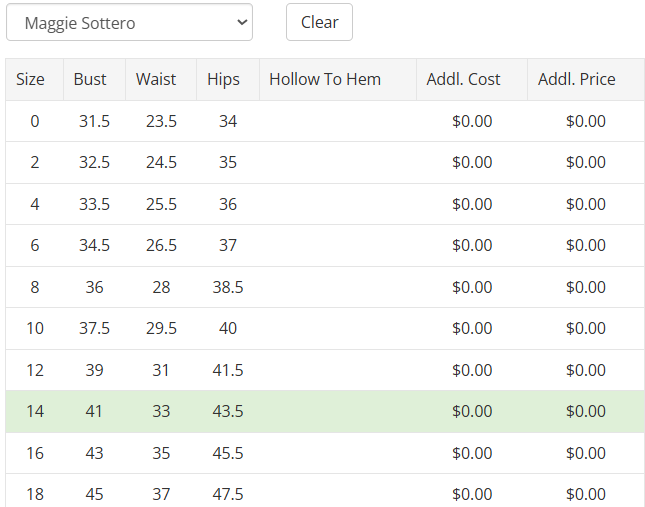The height and width of the screenshot is (507, 645).
Task: Select the size 6 row
Action: tap(35, 245)
